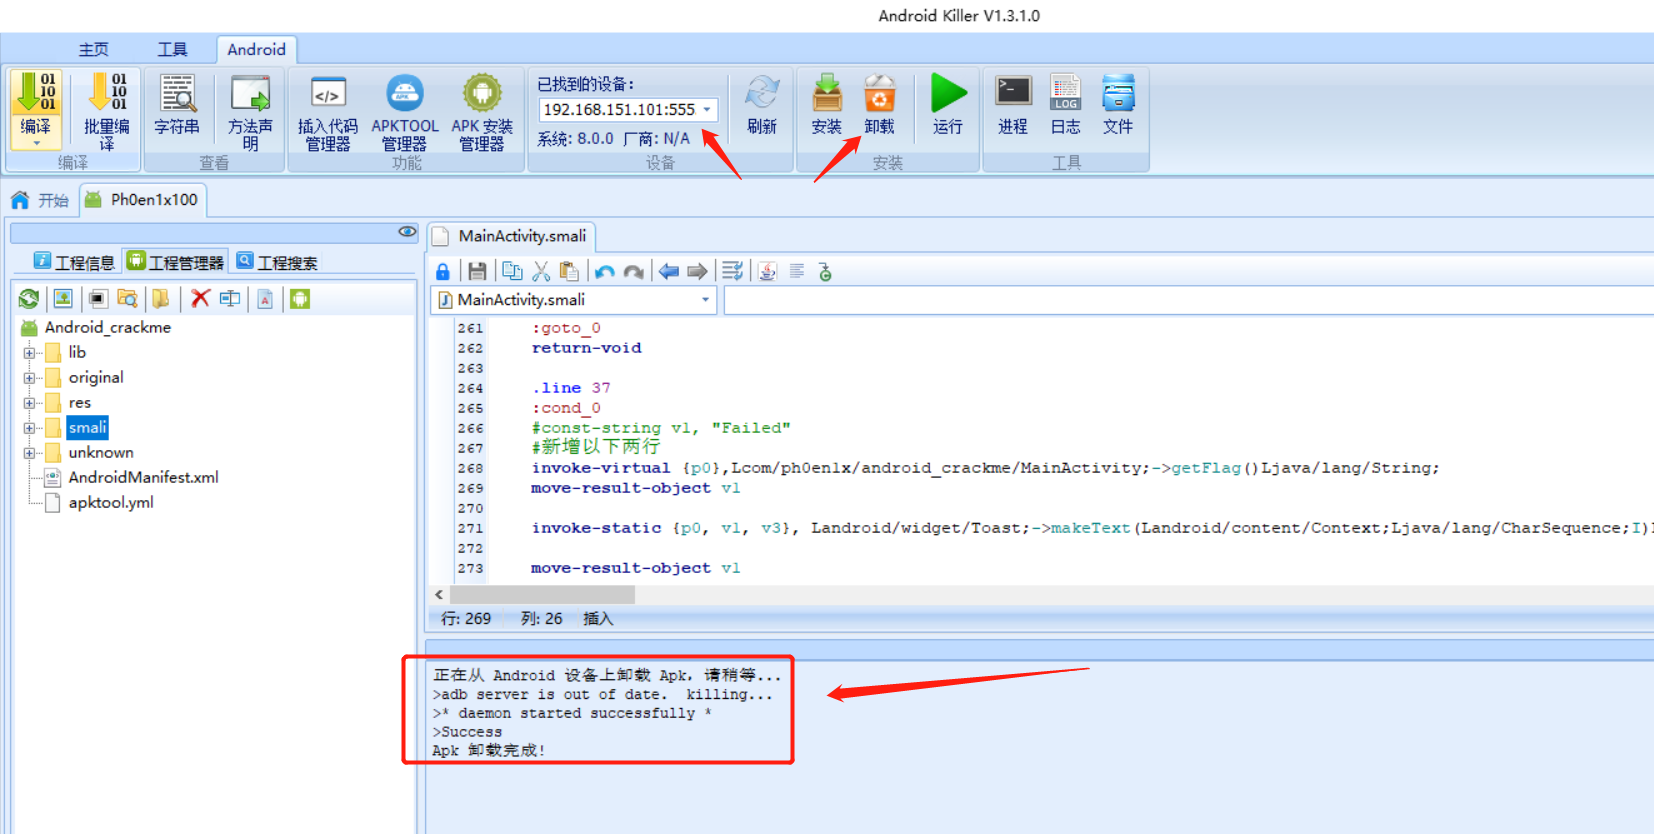
Task: Click the 批量编译 batch compile icon
Action: click(x=107, y=93)
